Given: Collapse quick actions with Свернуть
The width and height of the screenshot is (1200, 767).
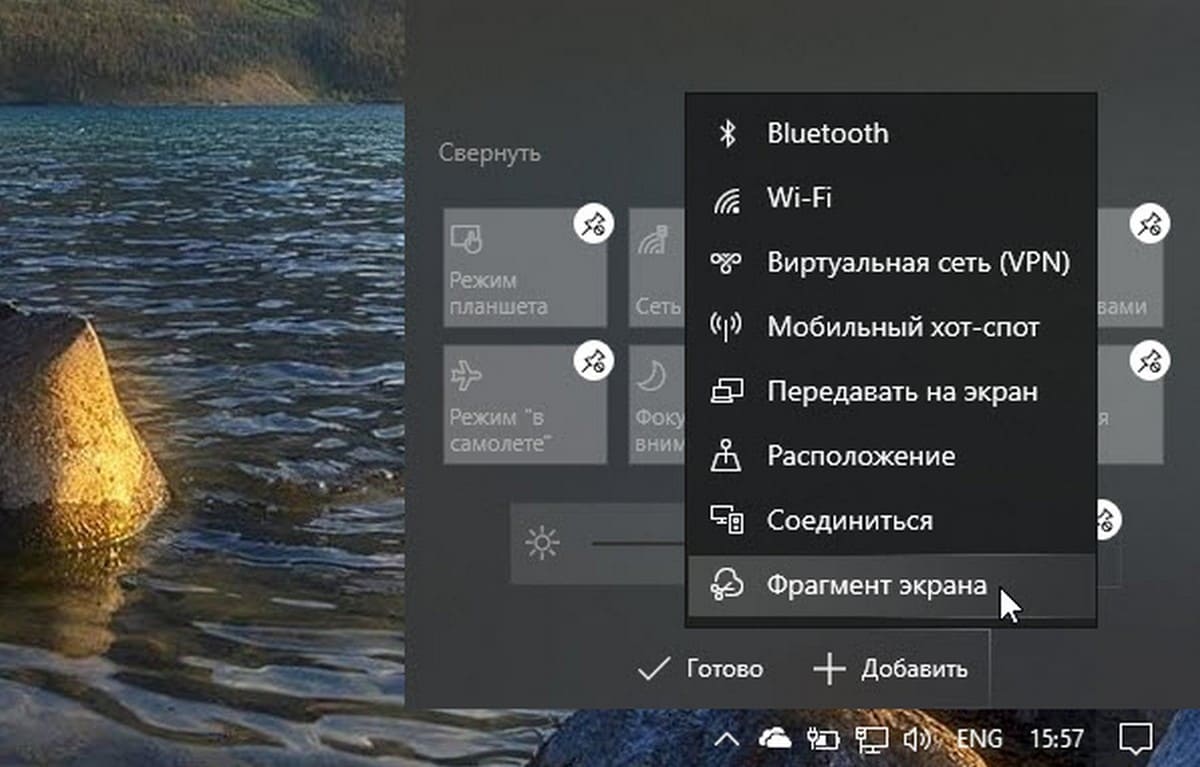Looking at the screenshot, I should click(490, 153).
